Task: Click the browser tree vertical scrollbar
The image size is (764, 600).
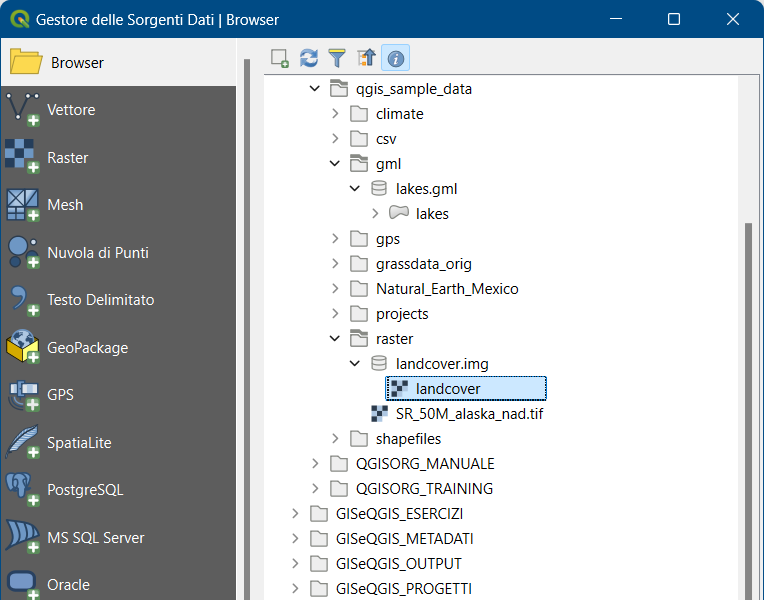Action: (x=748, y=409)
